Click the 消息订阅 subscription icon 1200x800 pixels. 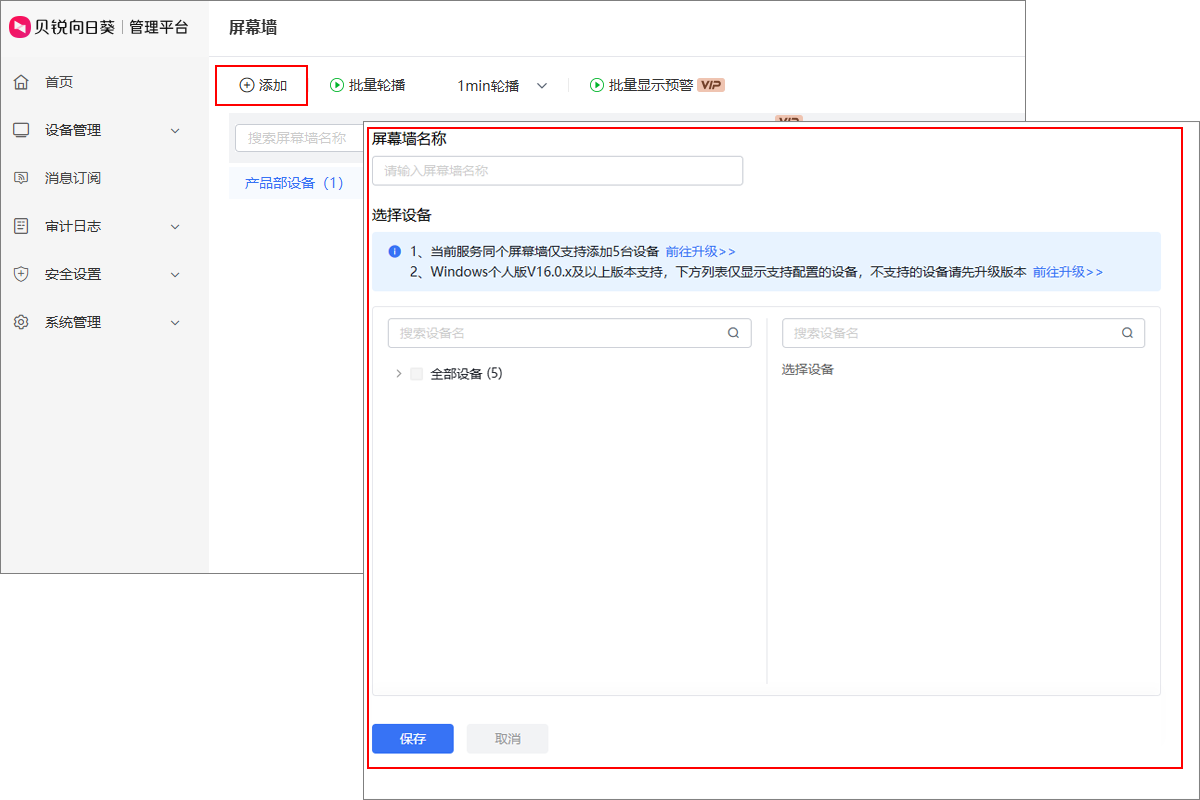click(x=22, y=177)
